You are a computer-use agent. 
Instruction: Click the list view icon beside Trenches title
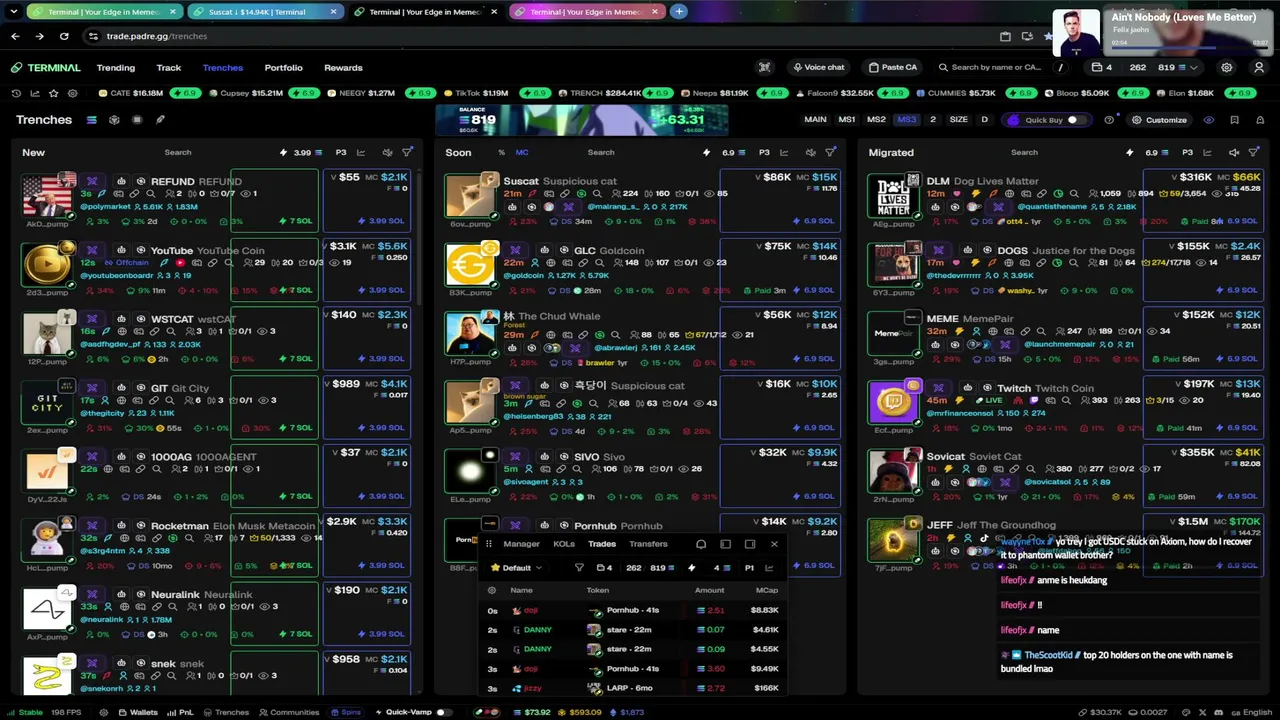[x=91, y=120]
